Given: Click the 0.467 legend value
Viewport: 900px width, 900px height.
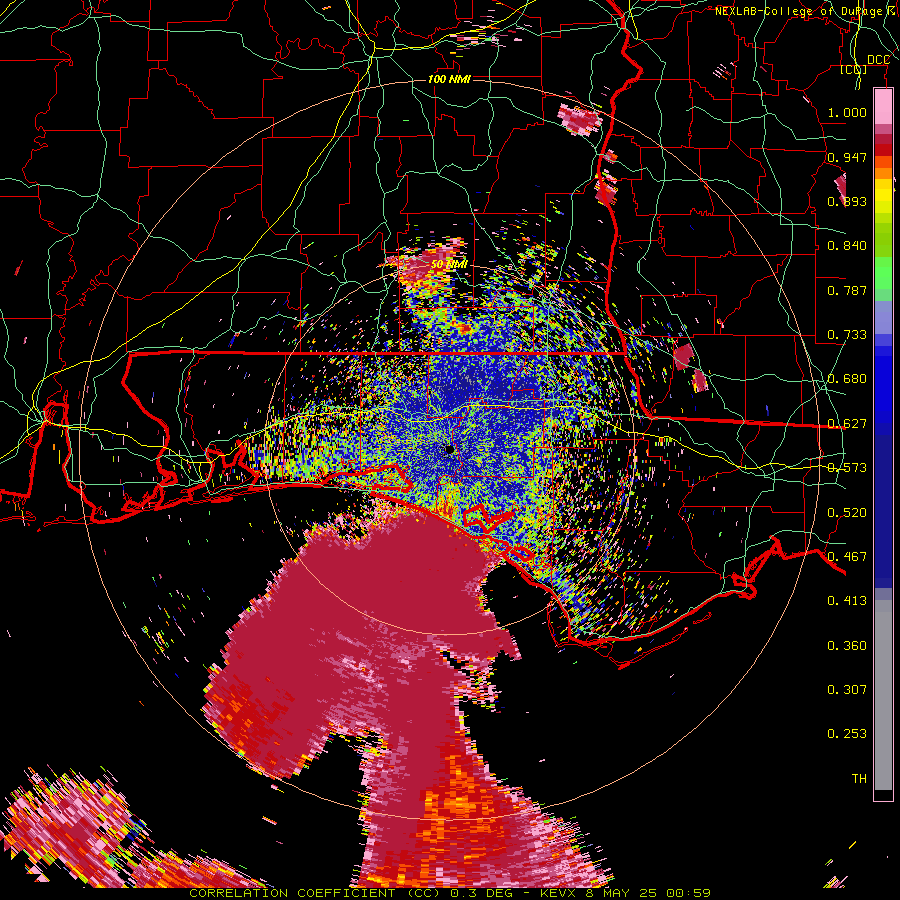Looking at the screenshot, I should pyautogui.click(x=847, y=556).
